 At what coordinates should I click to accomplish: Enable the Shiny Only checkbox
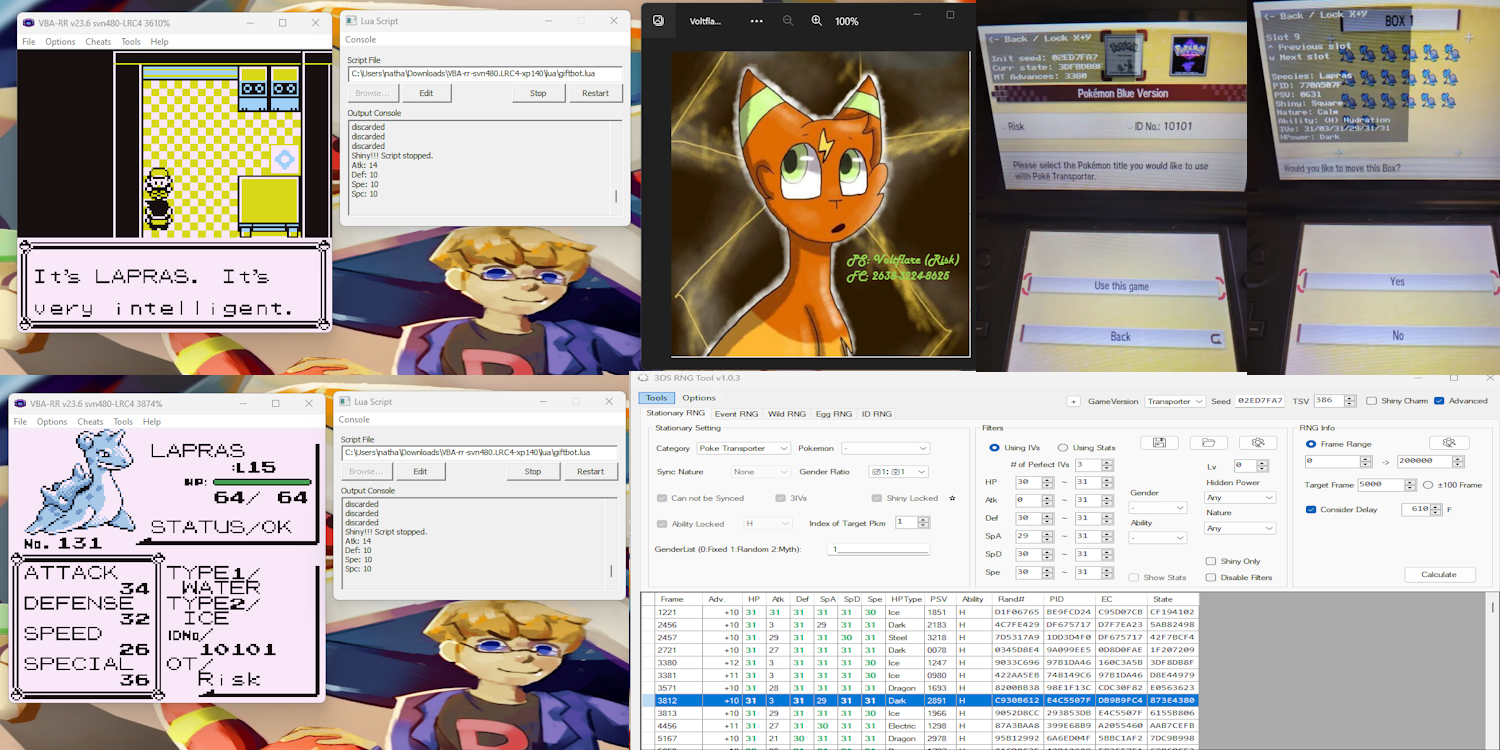[1211, 561]
